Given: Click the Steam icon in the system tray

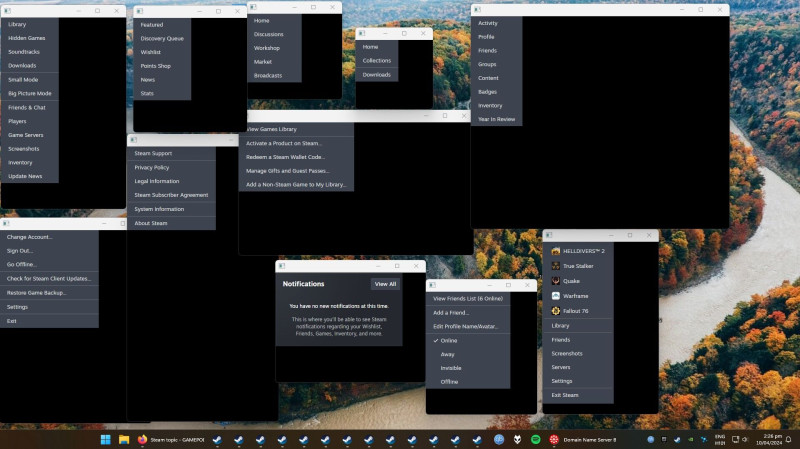Looking at the screenshot, I should click(677, 439).
